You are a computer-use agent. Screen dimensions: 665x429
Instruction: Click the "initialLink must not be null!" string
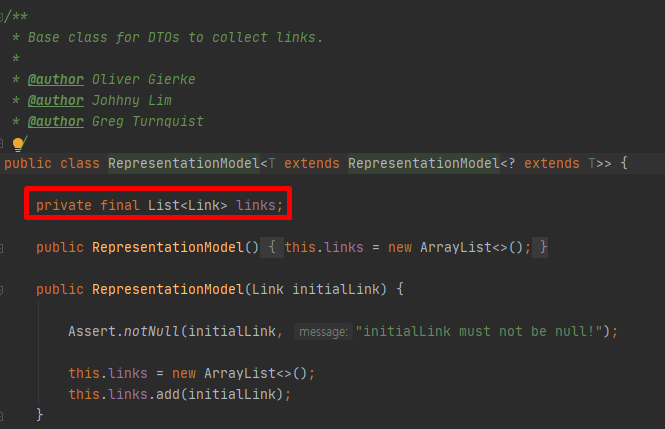[479, 331]
